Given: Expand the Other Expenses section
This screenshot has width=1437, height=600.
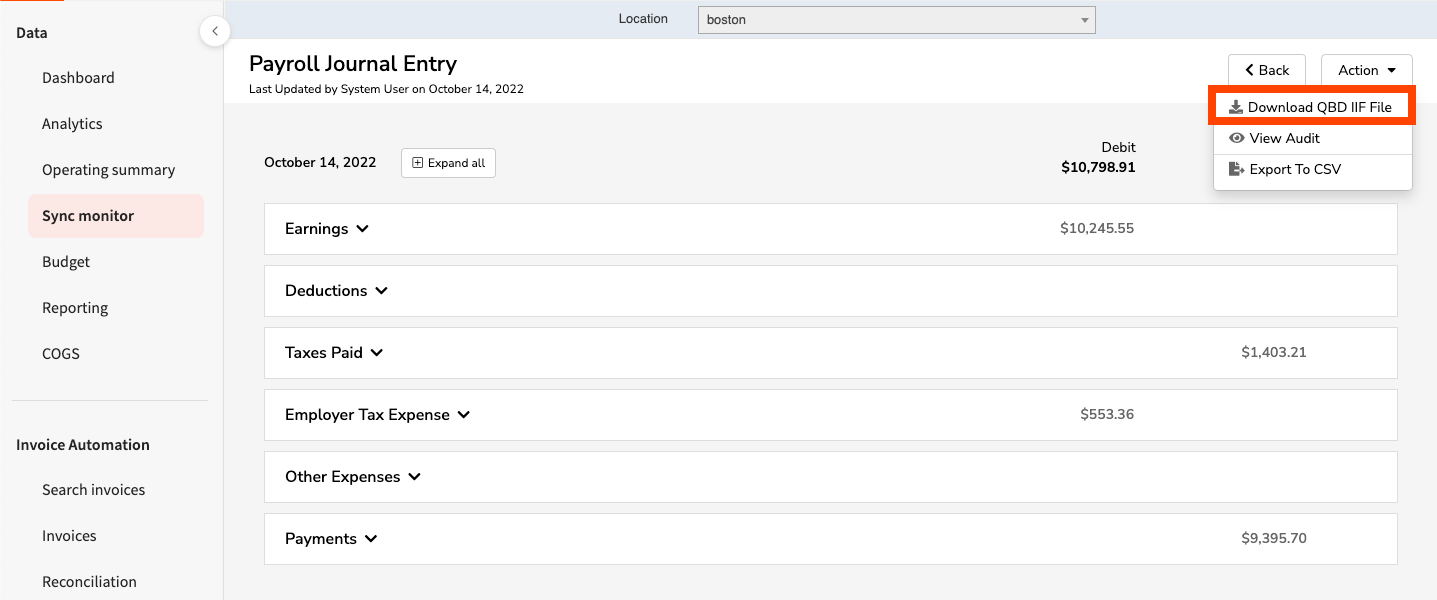Looking at the screenshot, I should (x=353, y=477).
